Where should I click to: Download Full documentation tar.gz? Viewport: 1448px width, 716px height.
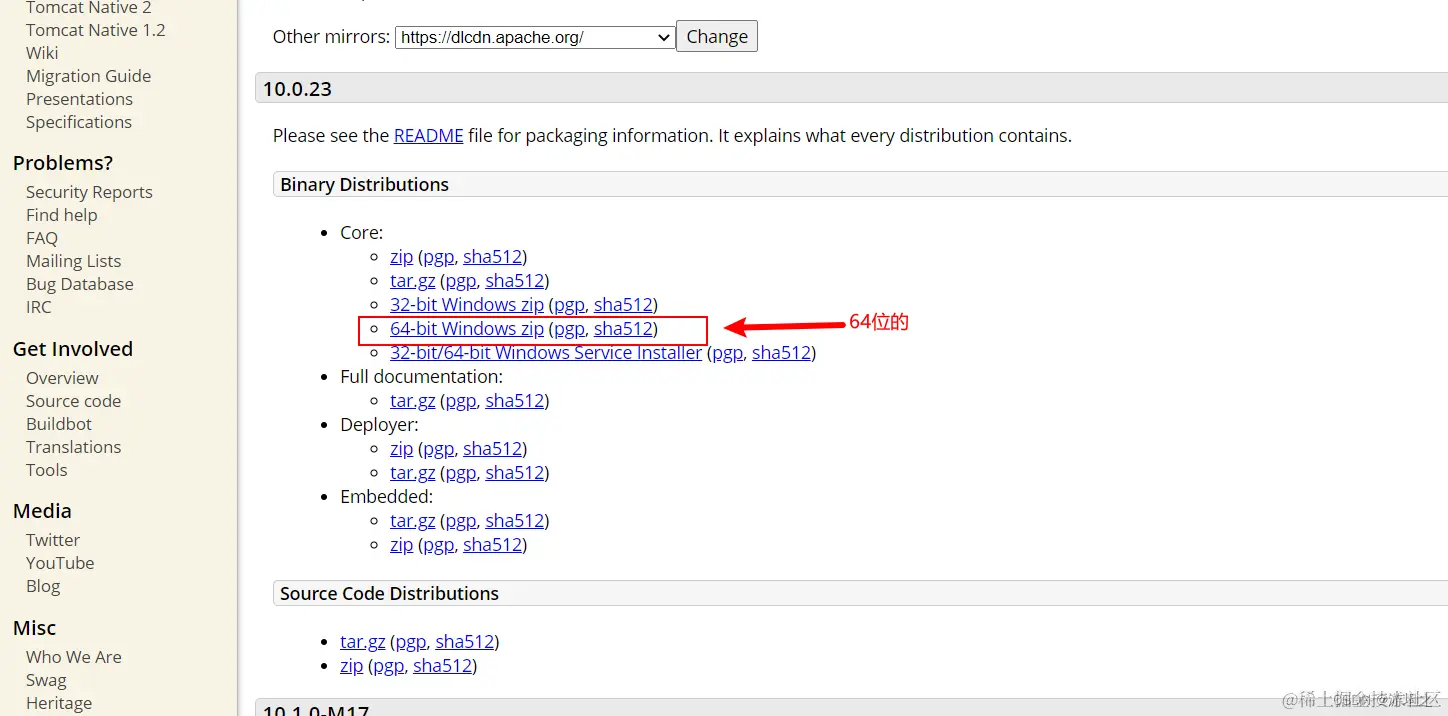(x=413, y=400)
